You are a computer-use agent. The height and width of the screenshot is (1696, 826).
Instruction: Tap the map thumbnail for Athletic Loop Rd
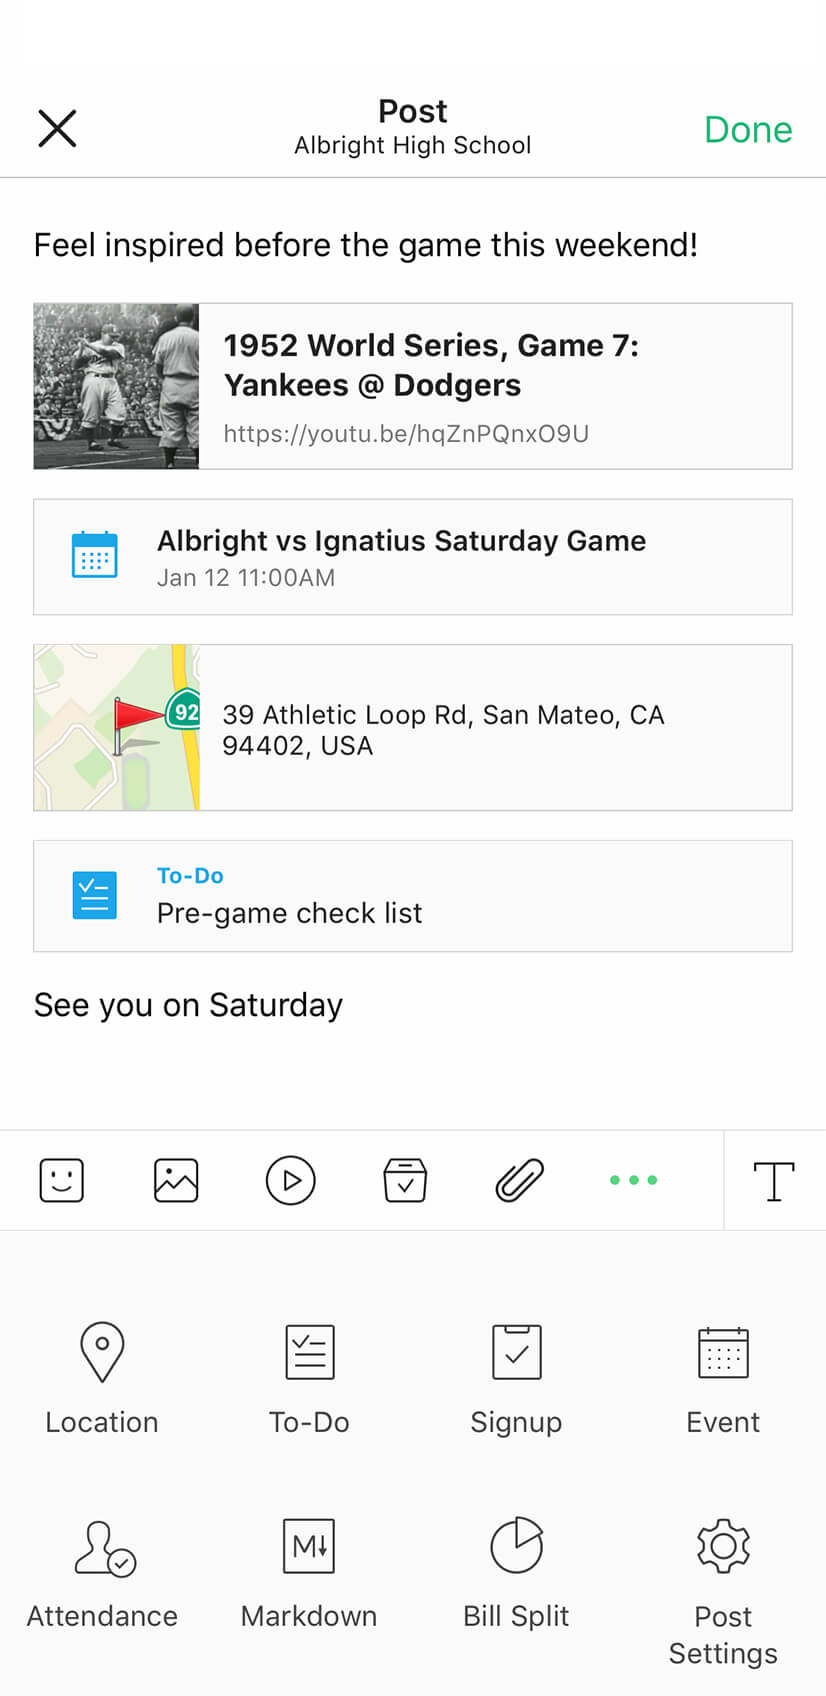coord(117,727)
